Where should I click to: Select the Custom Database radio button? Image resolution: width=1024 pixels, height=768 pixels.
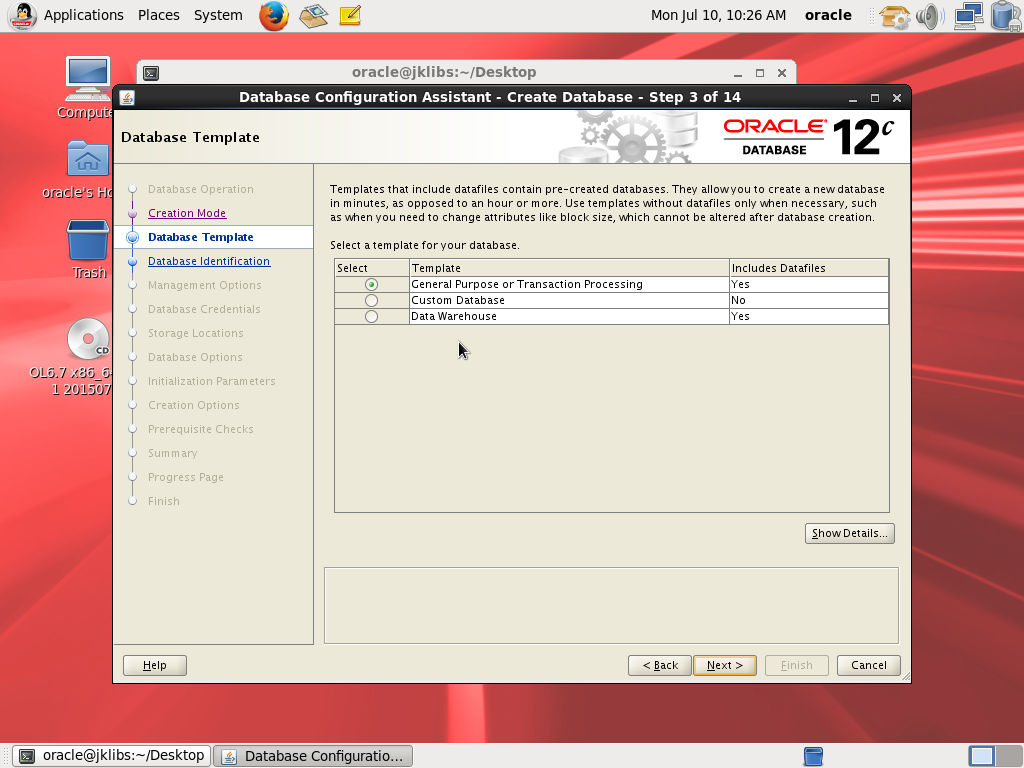click(x=371, y=301)
